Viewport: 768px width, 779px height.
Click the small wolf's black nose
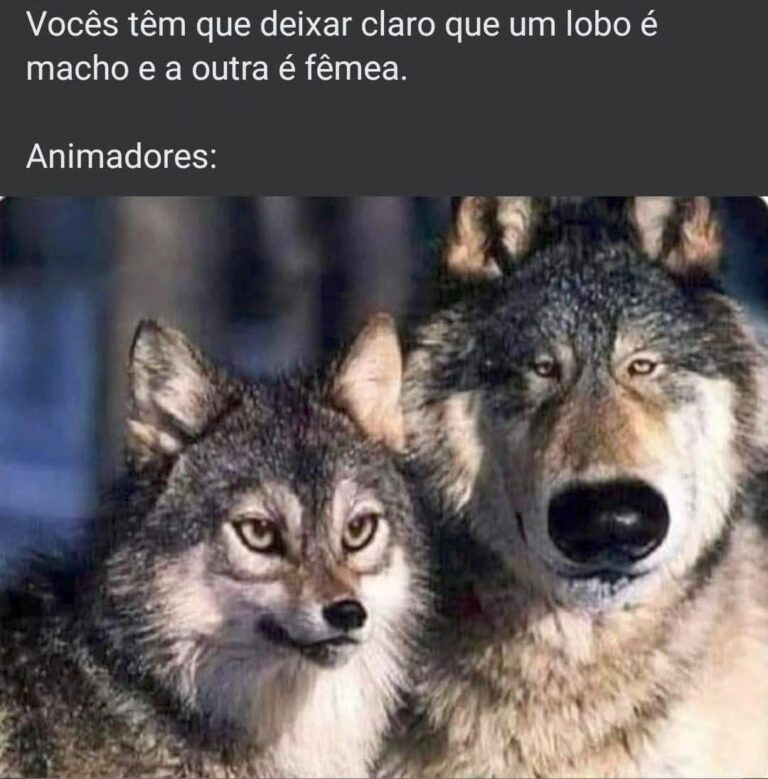pyautogui.click(x=345, y=614)
